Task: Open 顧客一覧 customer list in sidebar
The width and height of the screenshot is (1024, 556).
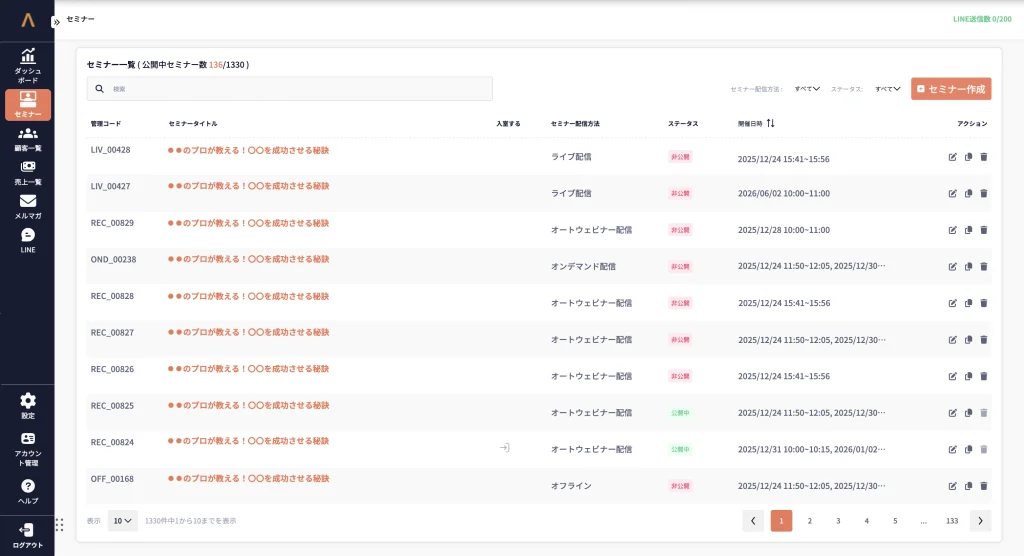Action: tap(28, 138)
